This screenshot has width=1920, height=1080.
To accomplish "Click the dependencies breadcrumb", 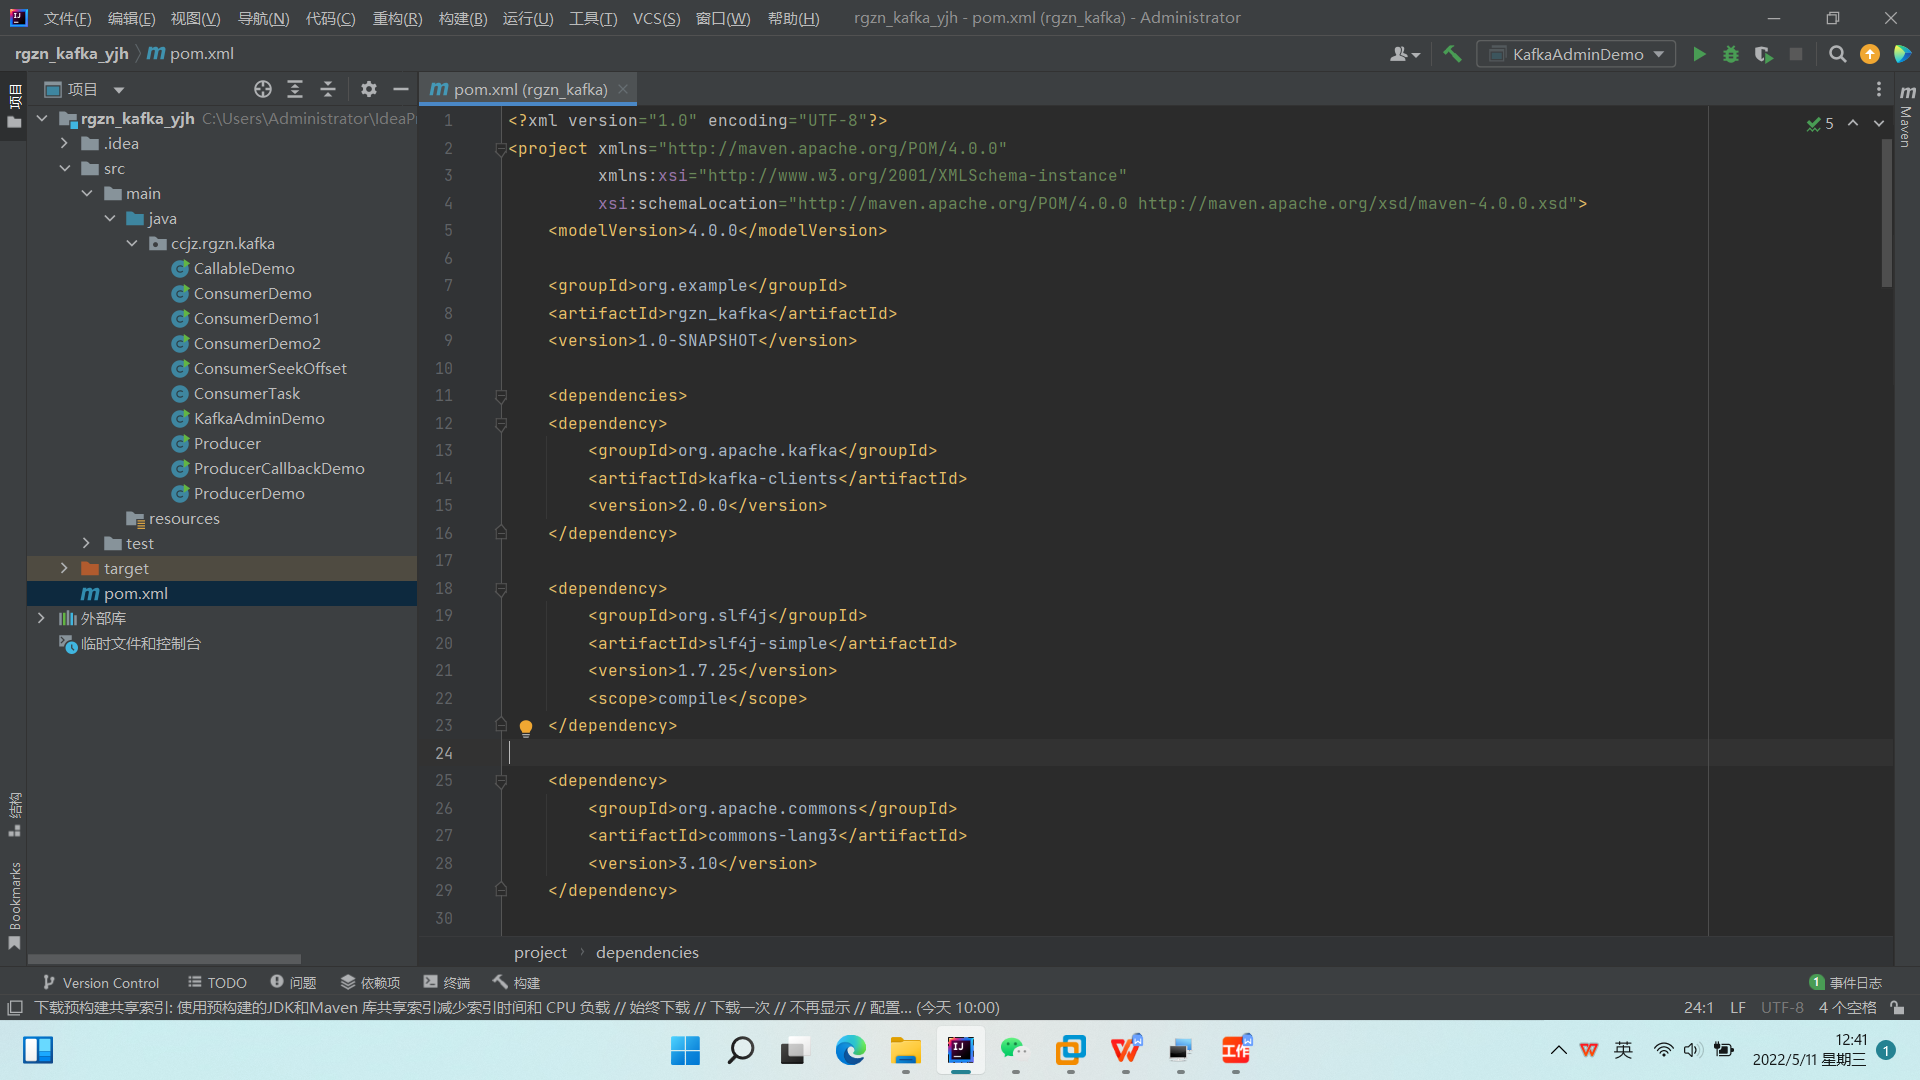I will (x=647, y=953).
